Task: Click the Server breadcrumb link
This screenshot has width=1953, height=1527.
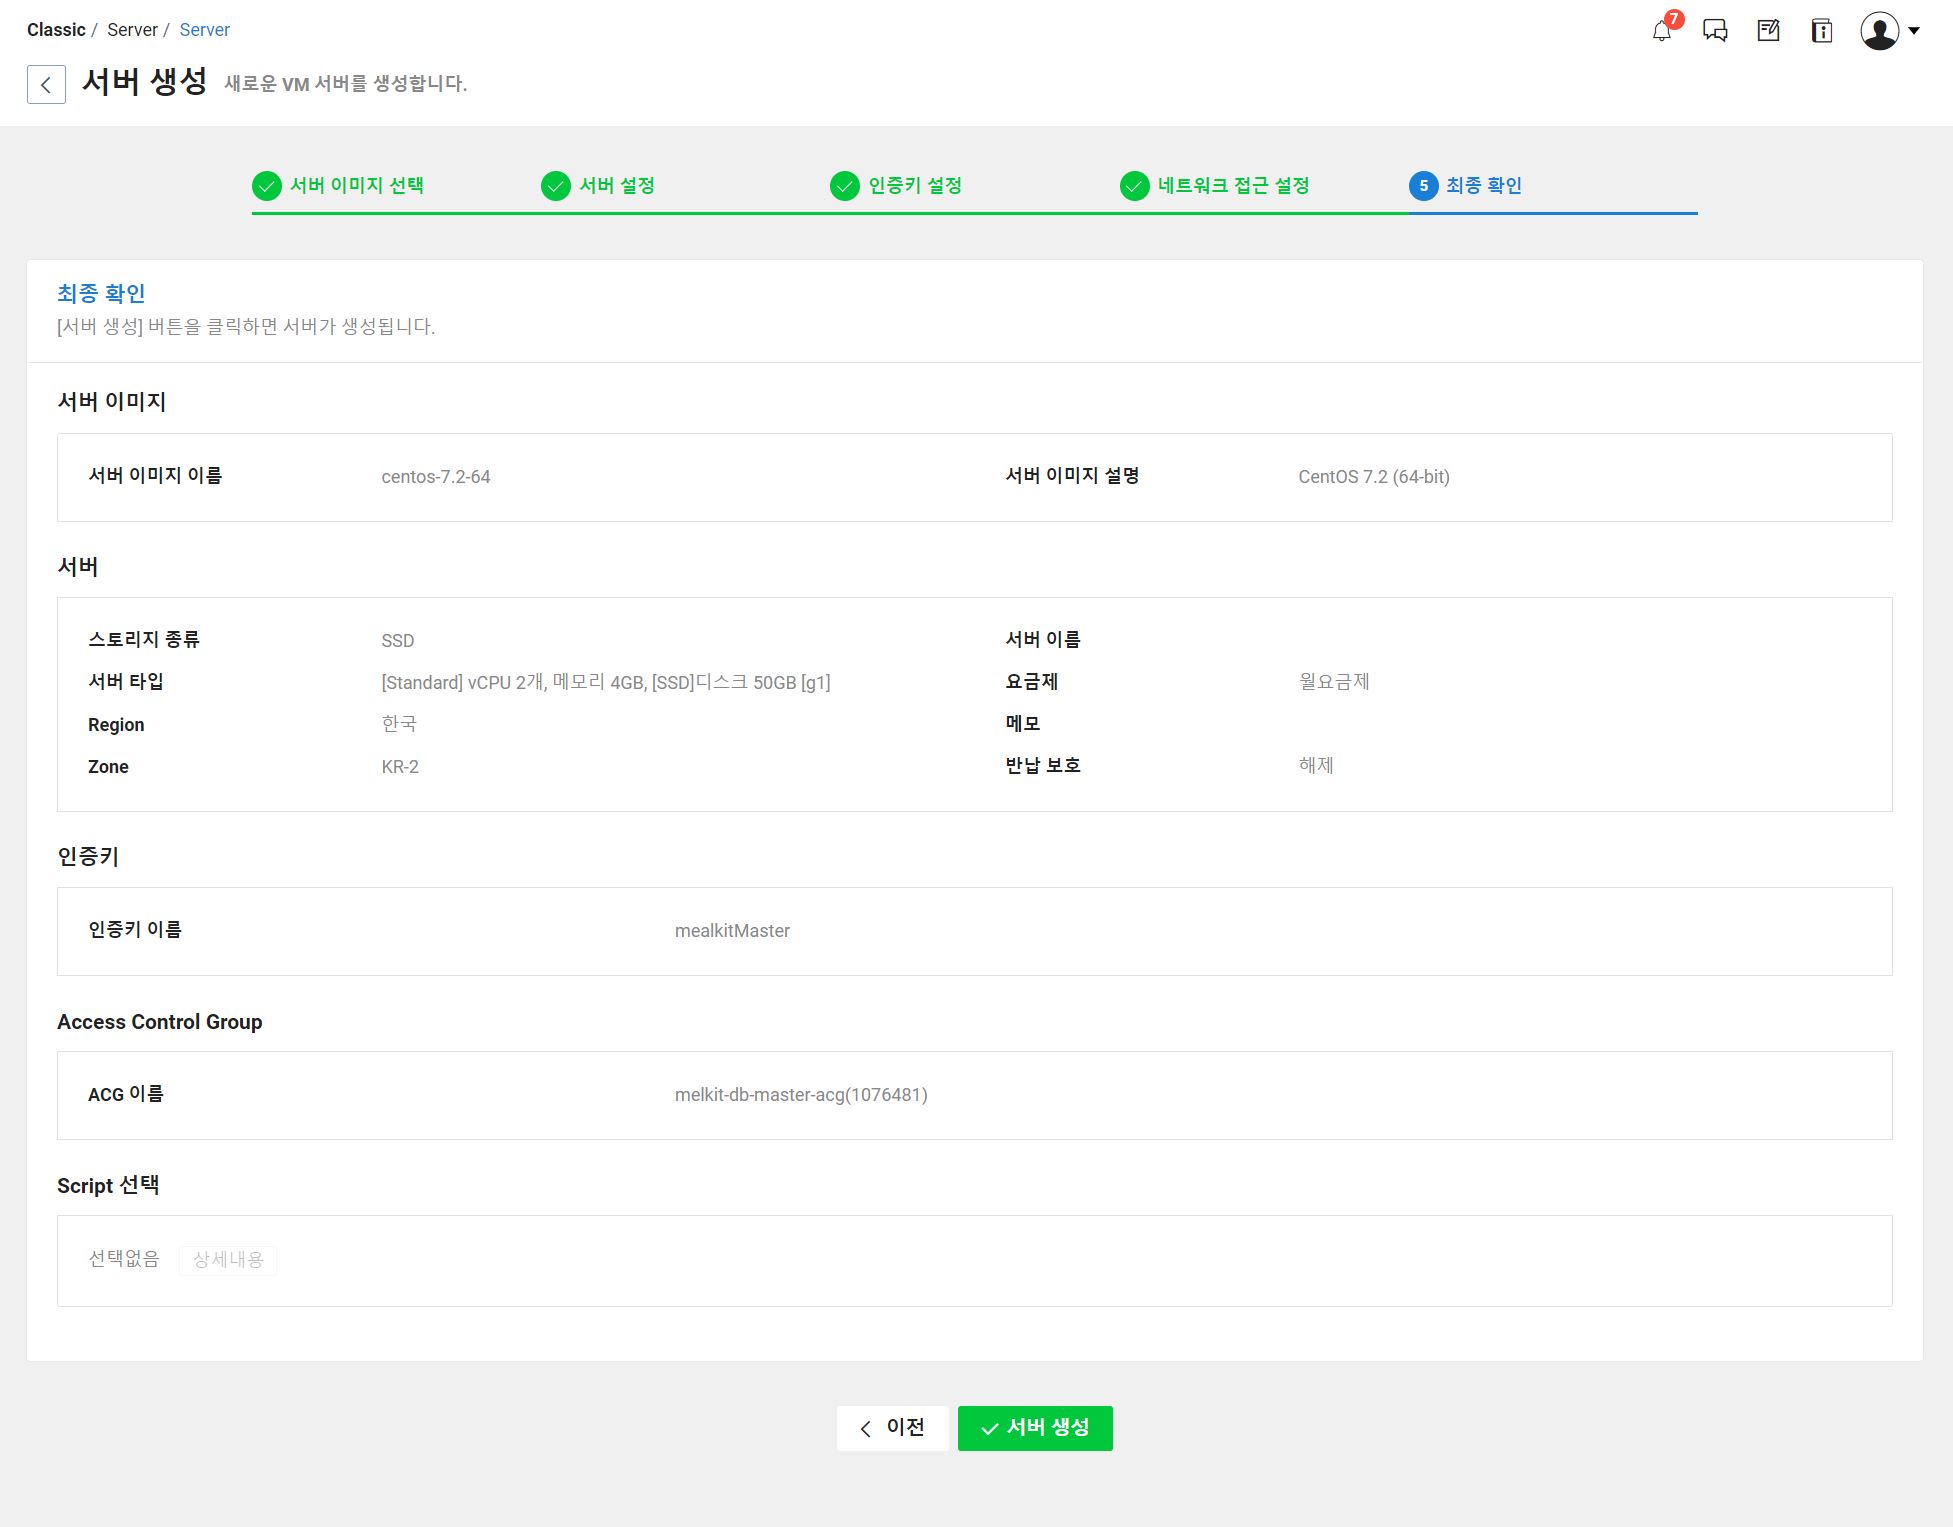Action: [204, 30]
